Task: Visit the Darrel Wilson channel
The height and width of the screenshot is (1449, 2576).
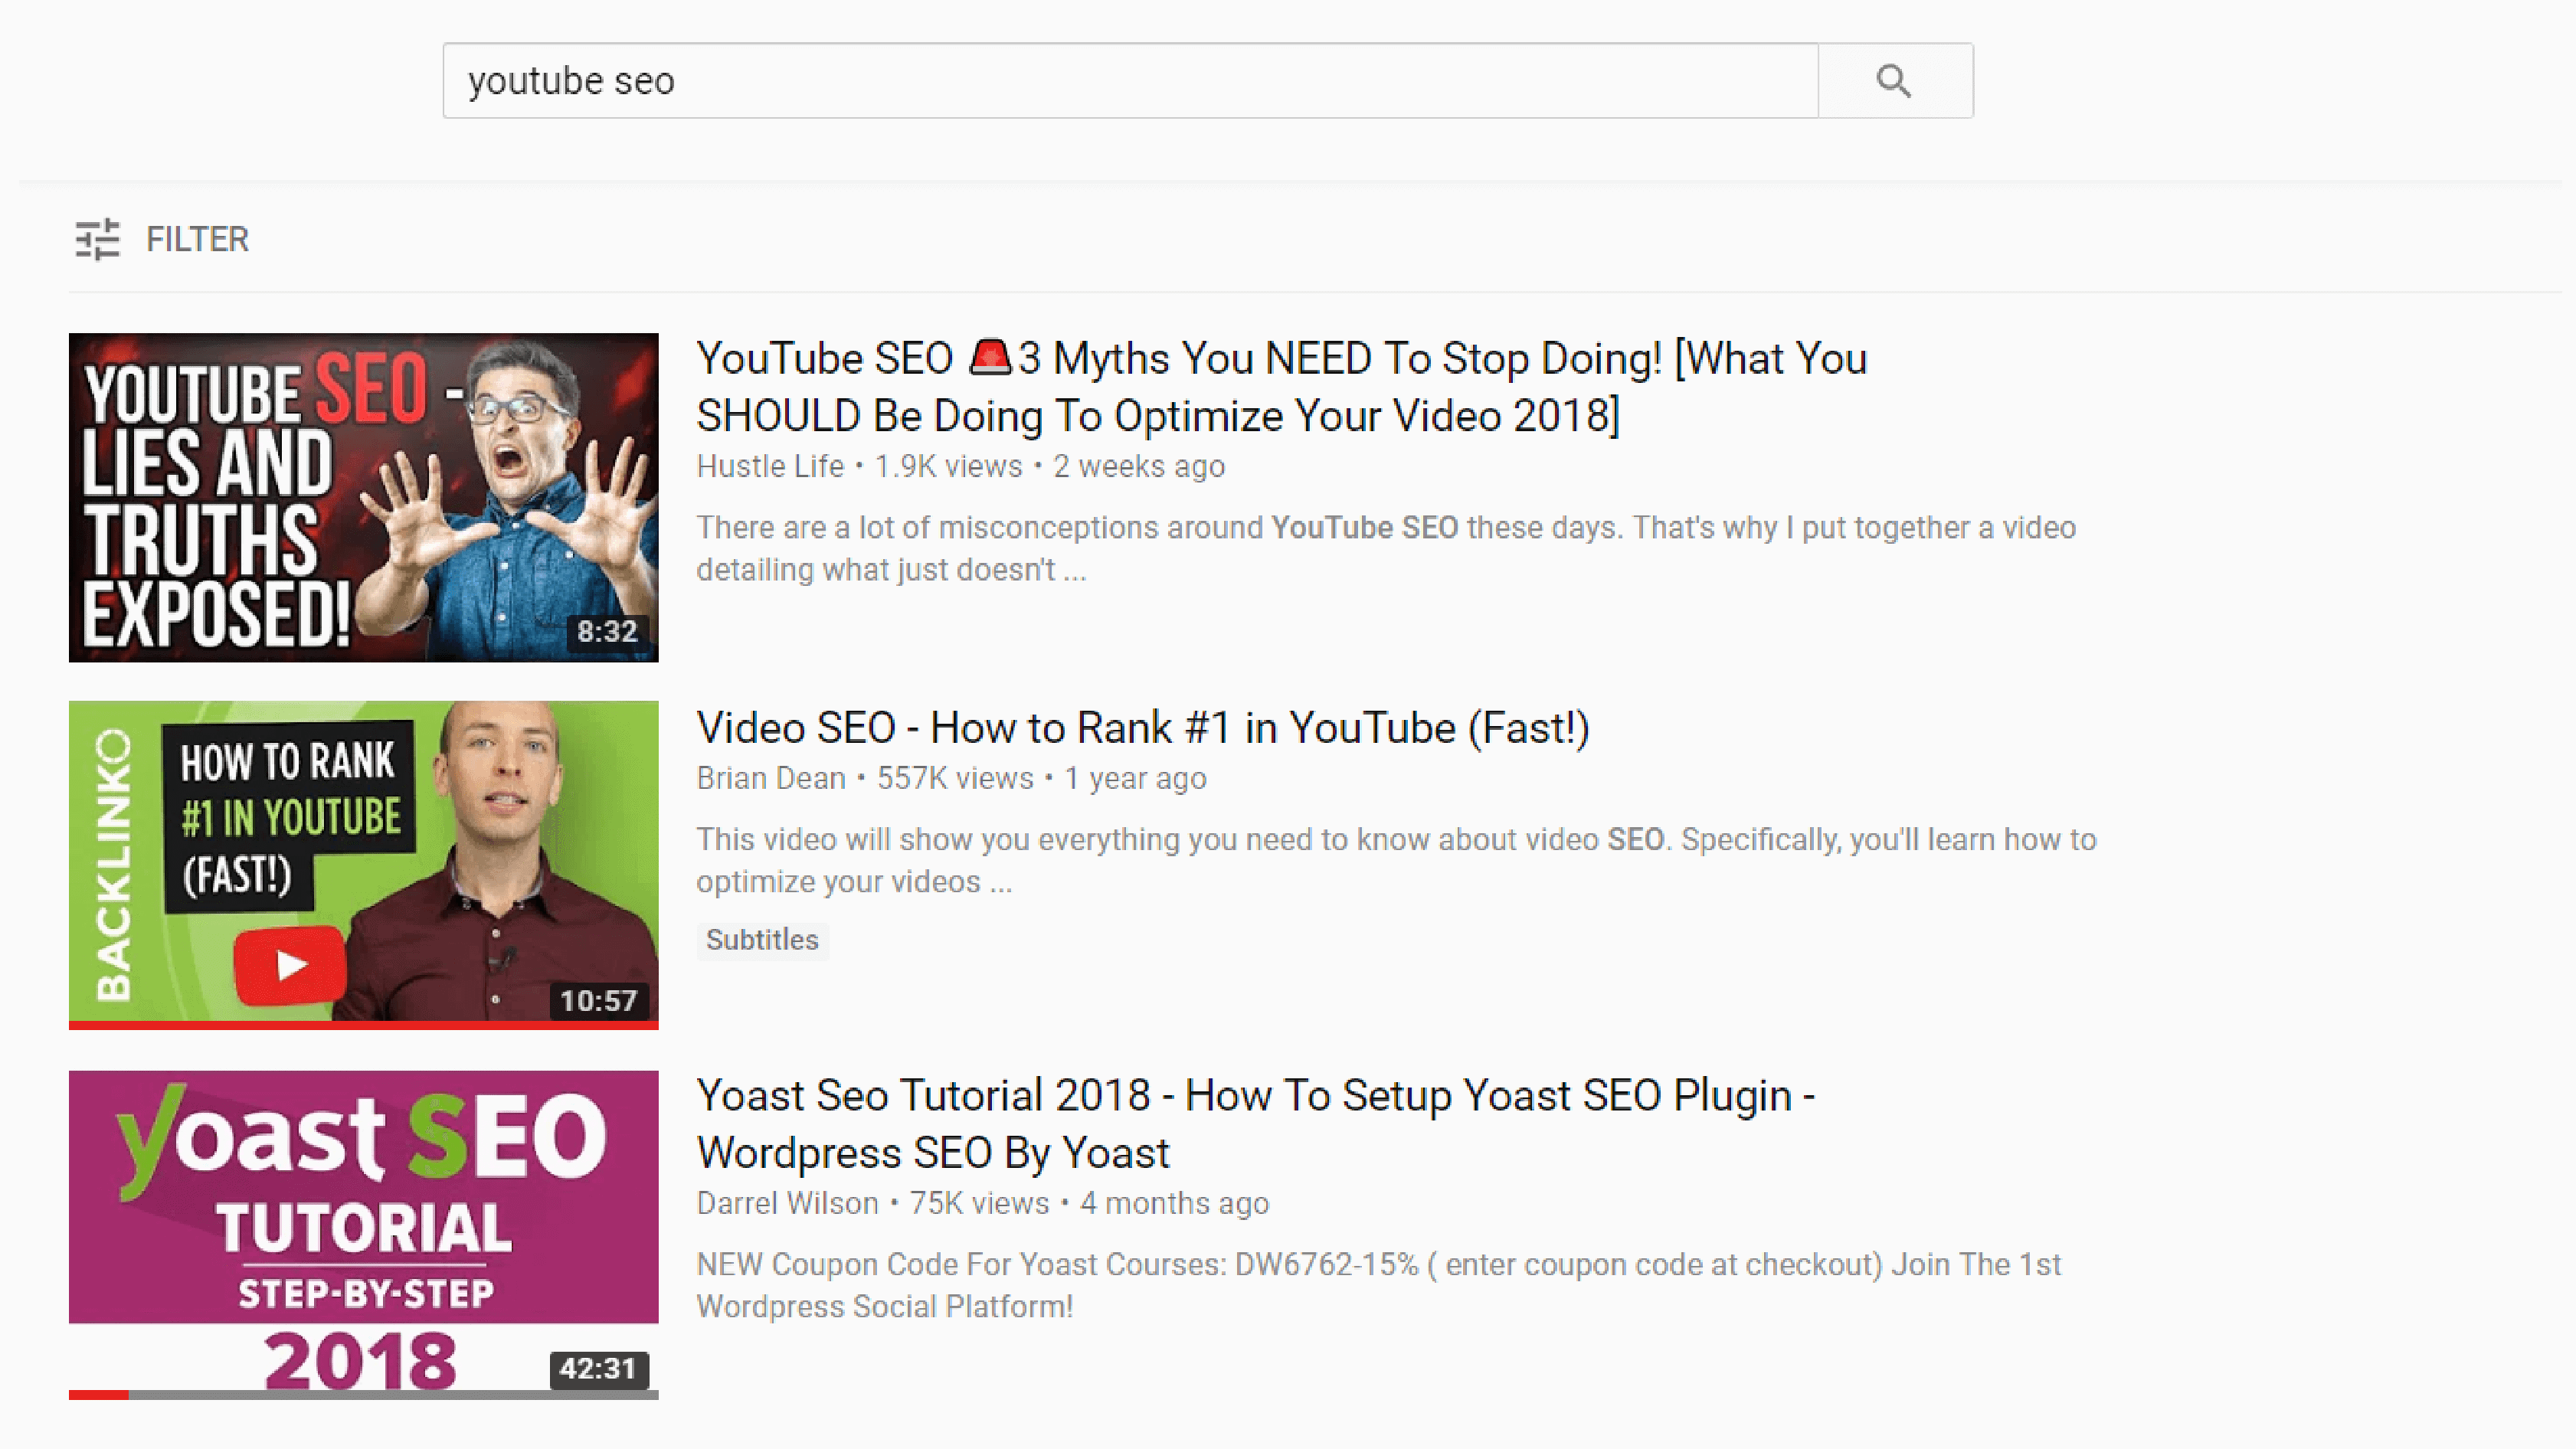Action: coord(787,1203)
